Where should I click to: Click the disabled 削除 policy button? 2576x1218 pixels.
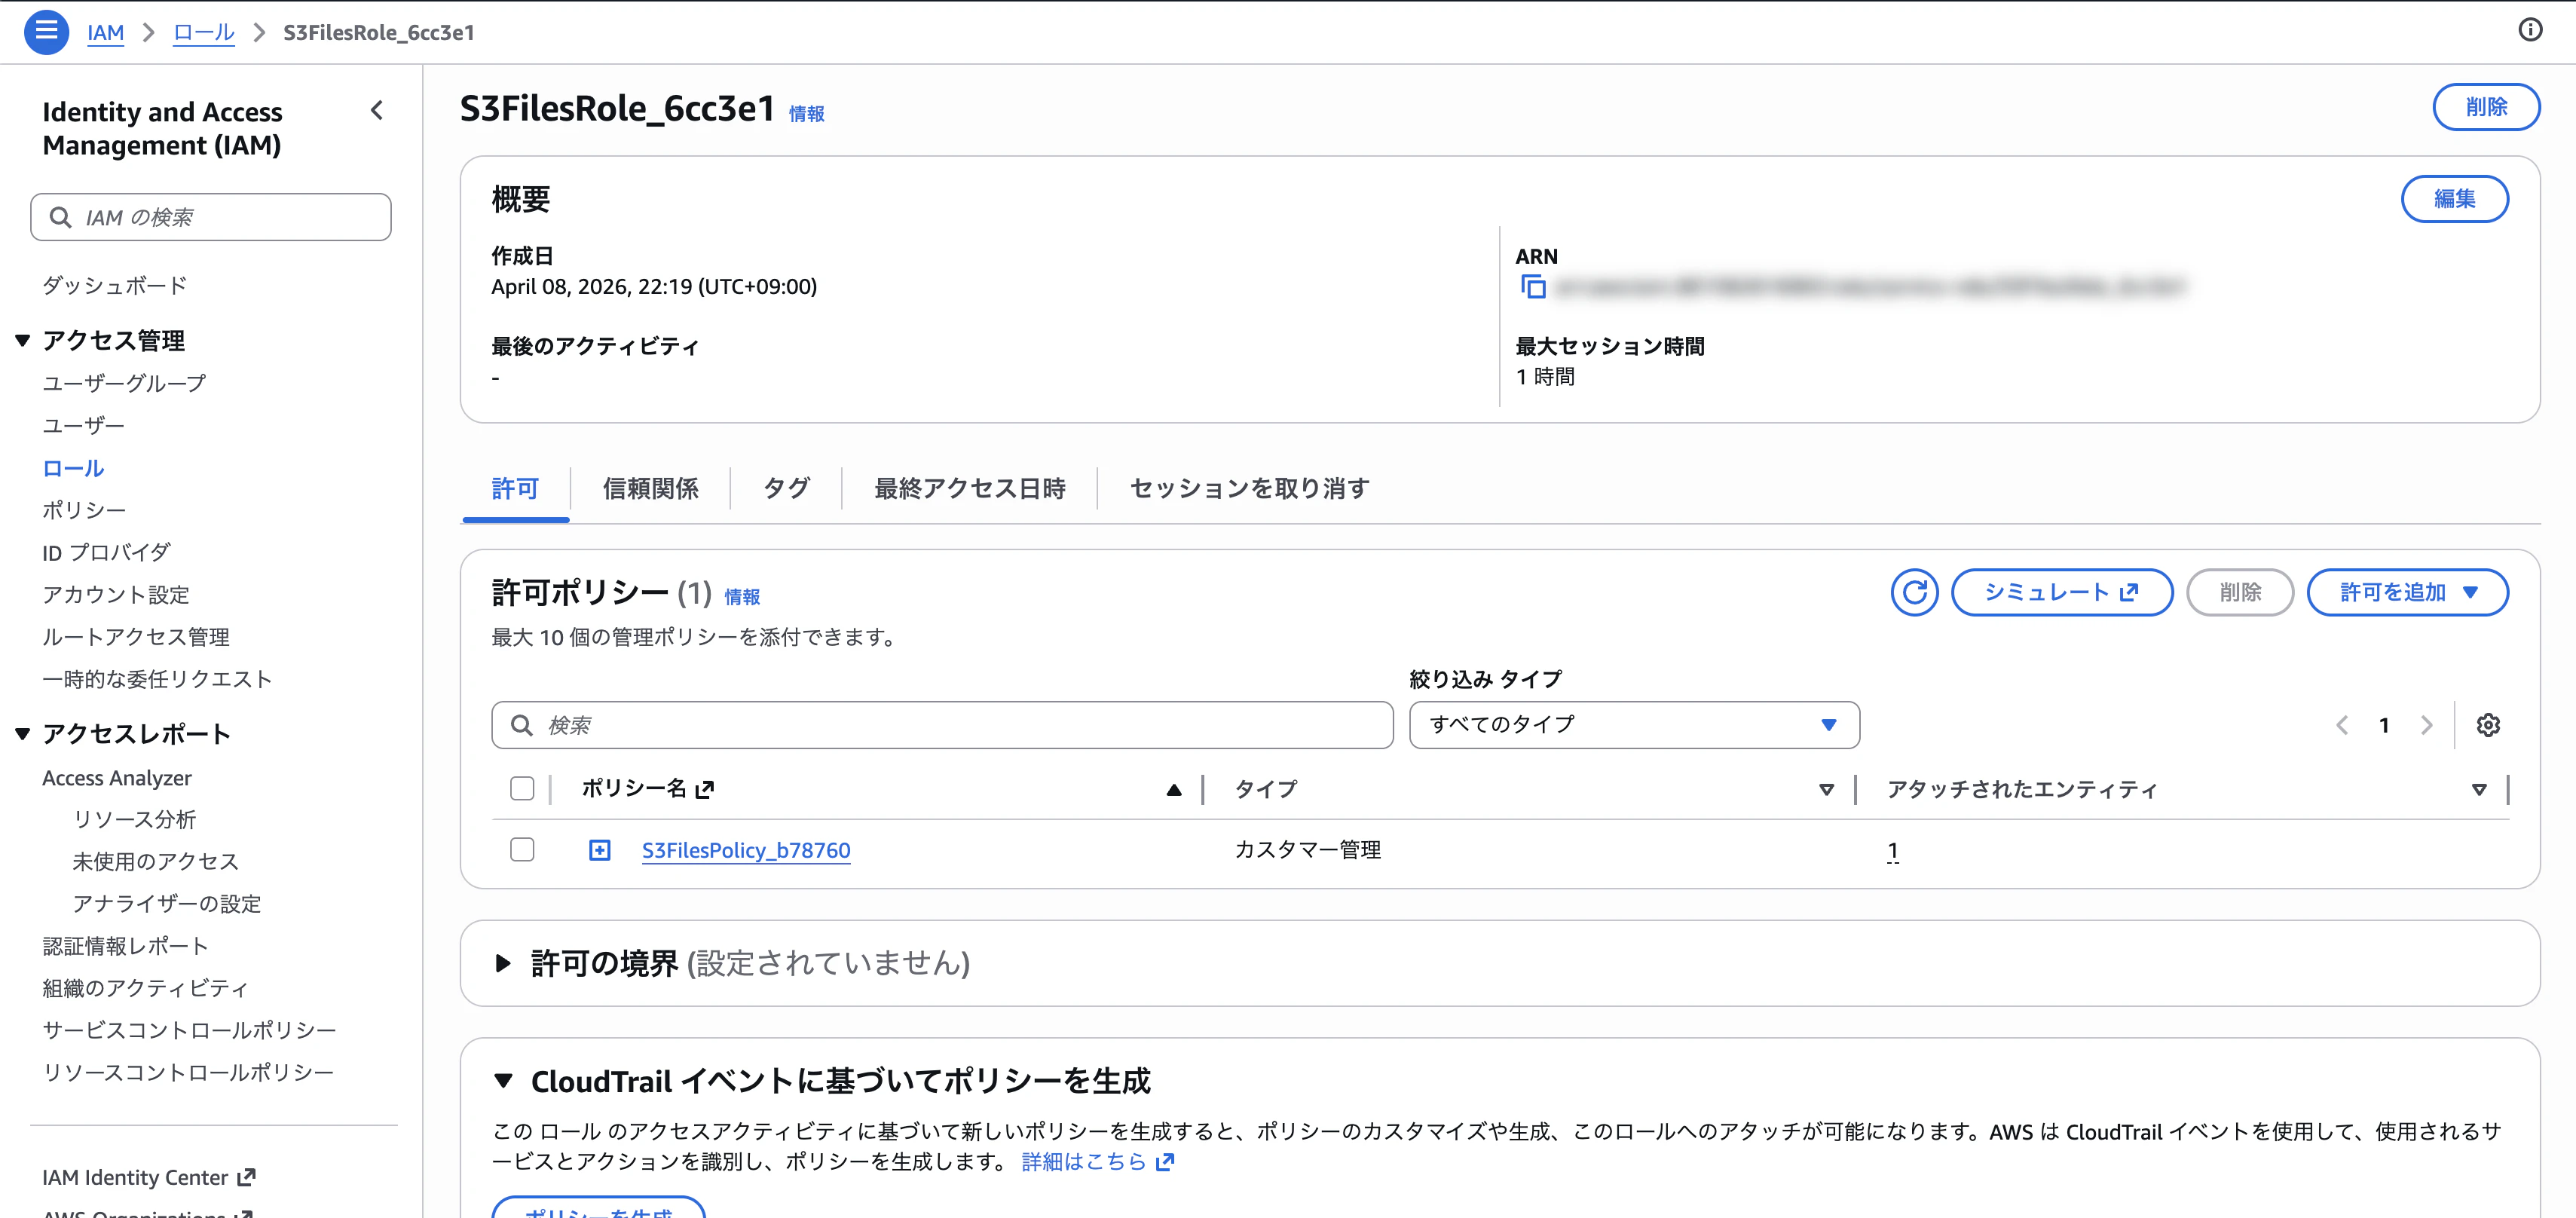pos(2240,593)
